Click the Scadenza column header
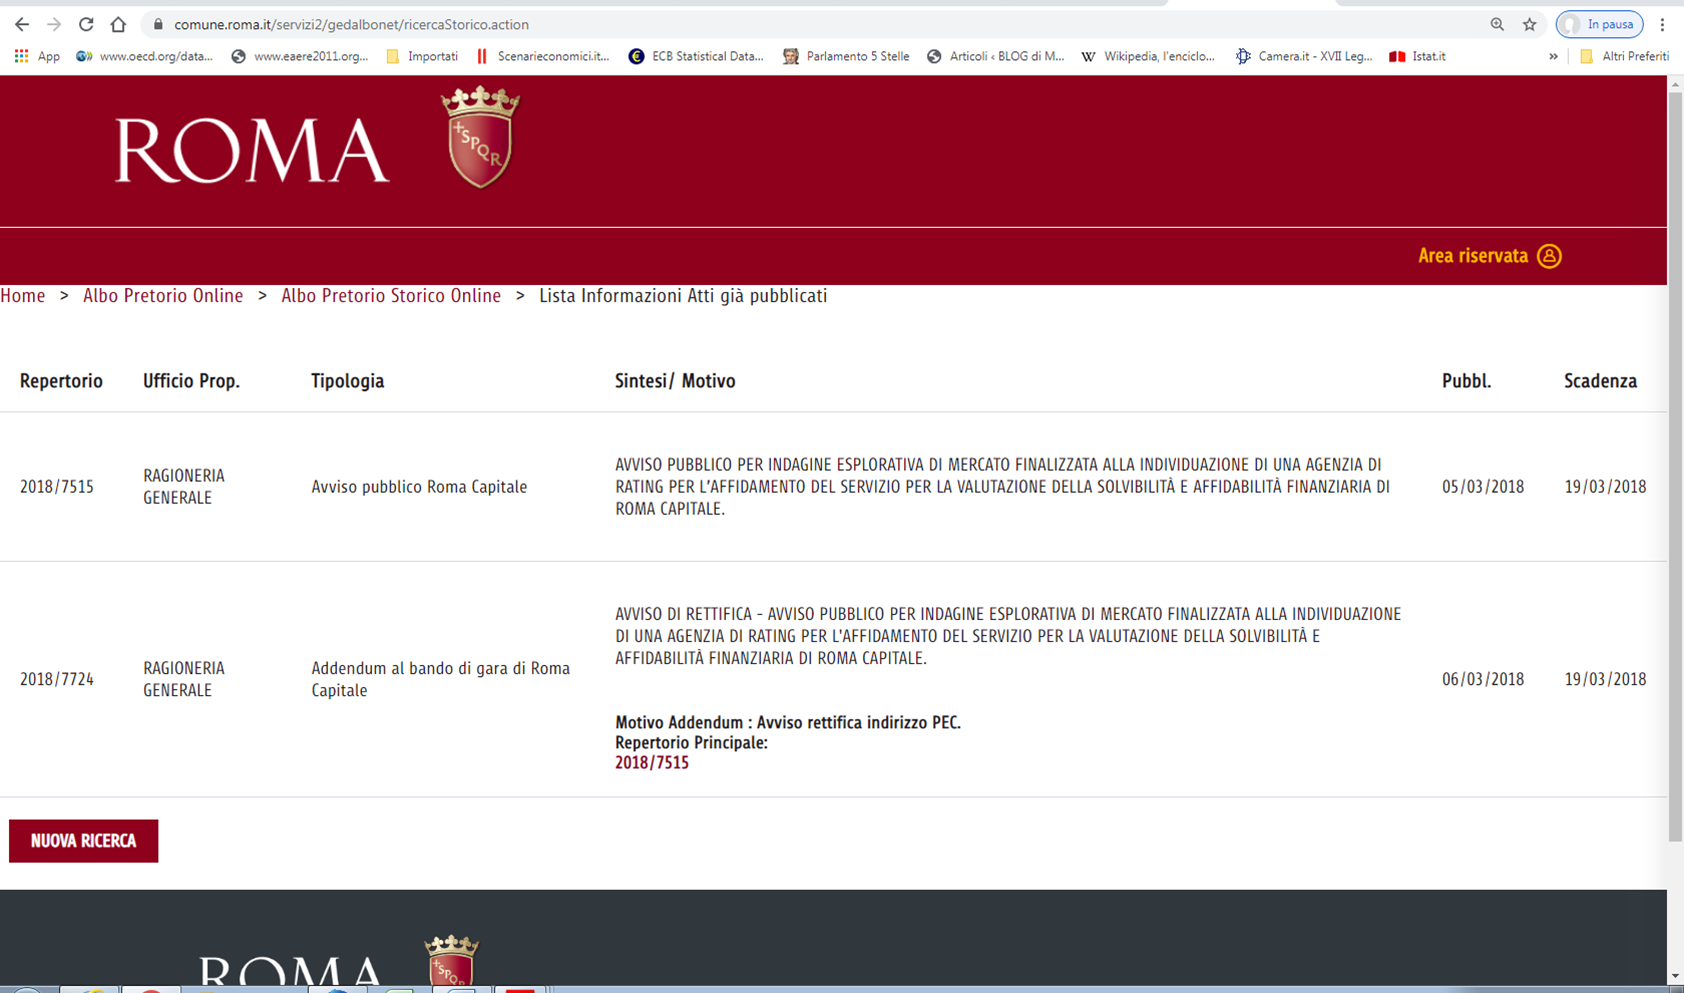 tap(1600, 381)
